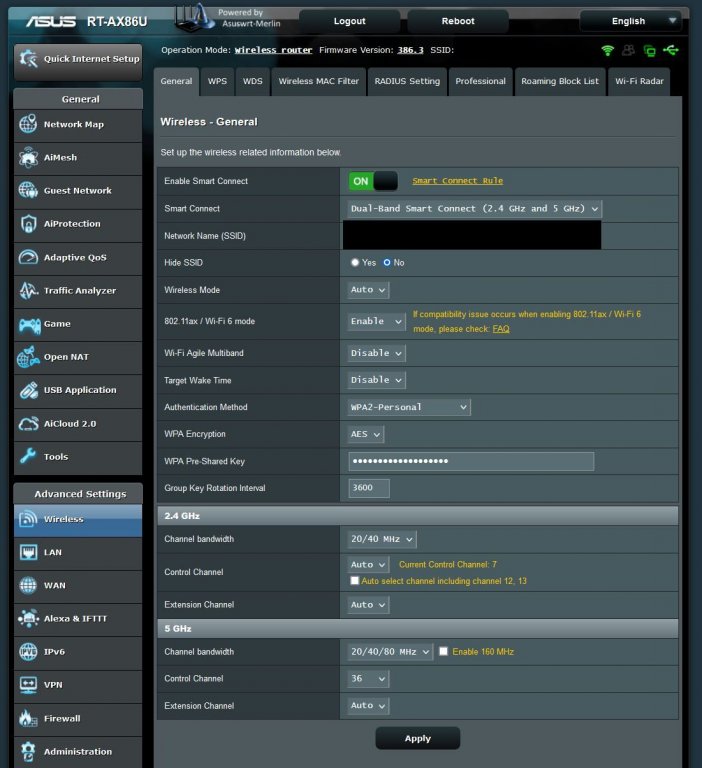Click the Guest Network icon
The height and width of the screenshot is (768, 702).
(x=28, y=190)
